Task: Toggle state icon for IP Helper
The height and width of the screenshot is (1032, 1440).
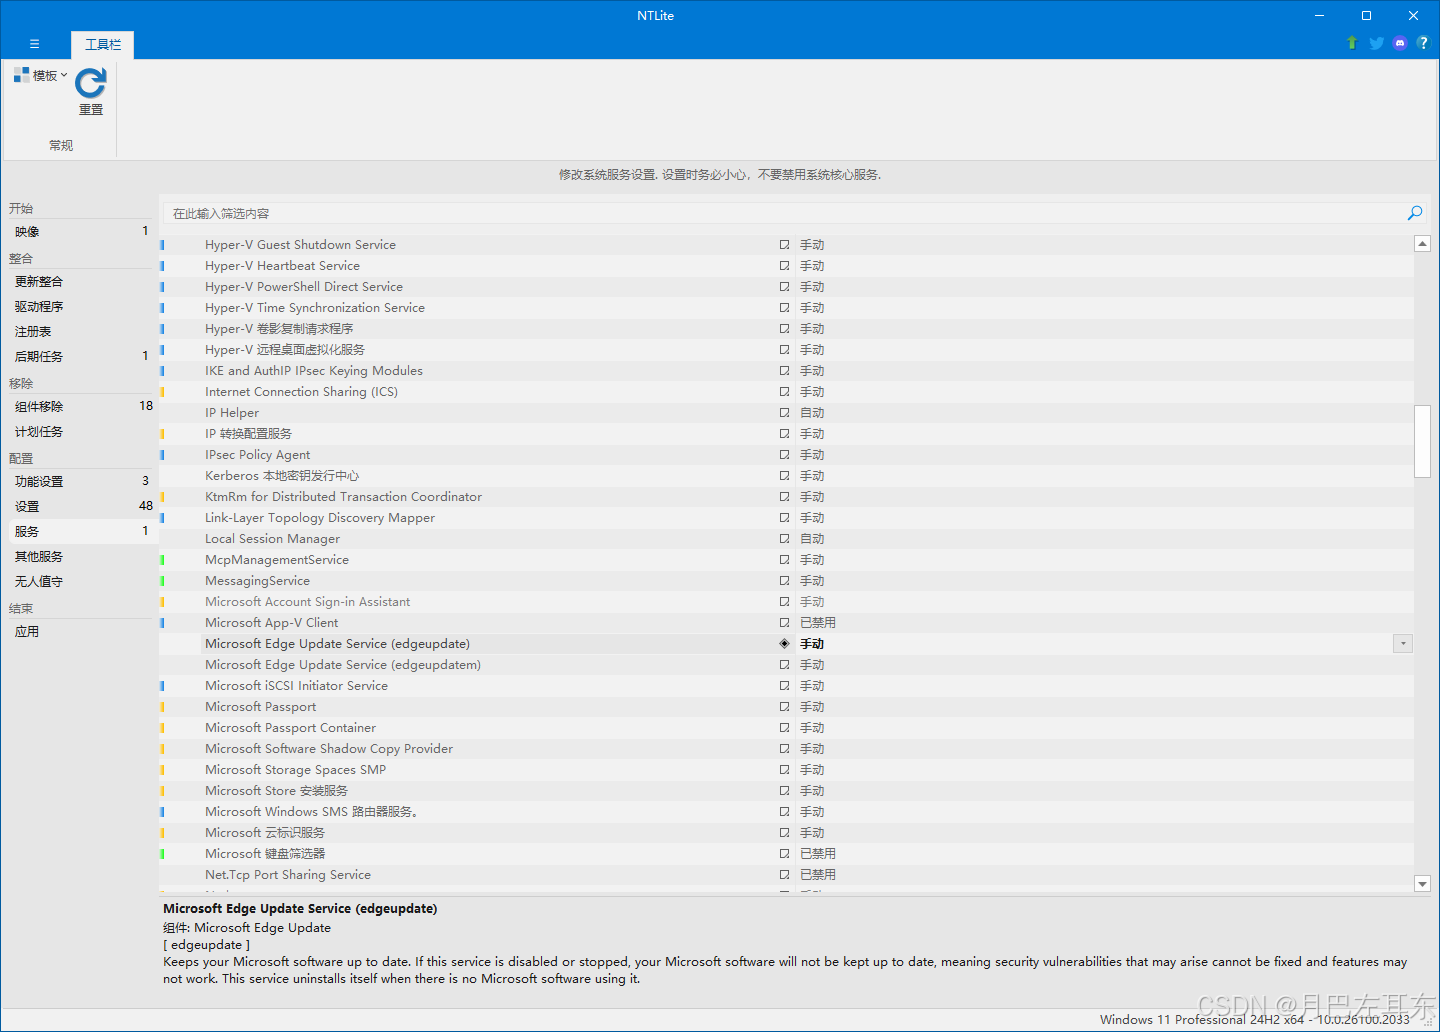Action: pyautogui.click(x=784, y=413)
